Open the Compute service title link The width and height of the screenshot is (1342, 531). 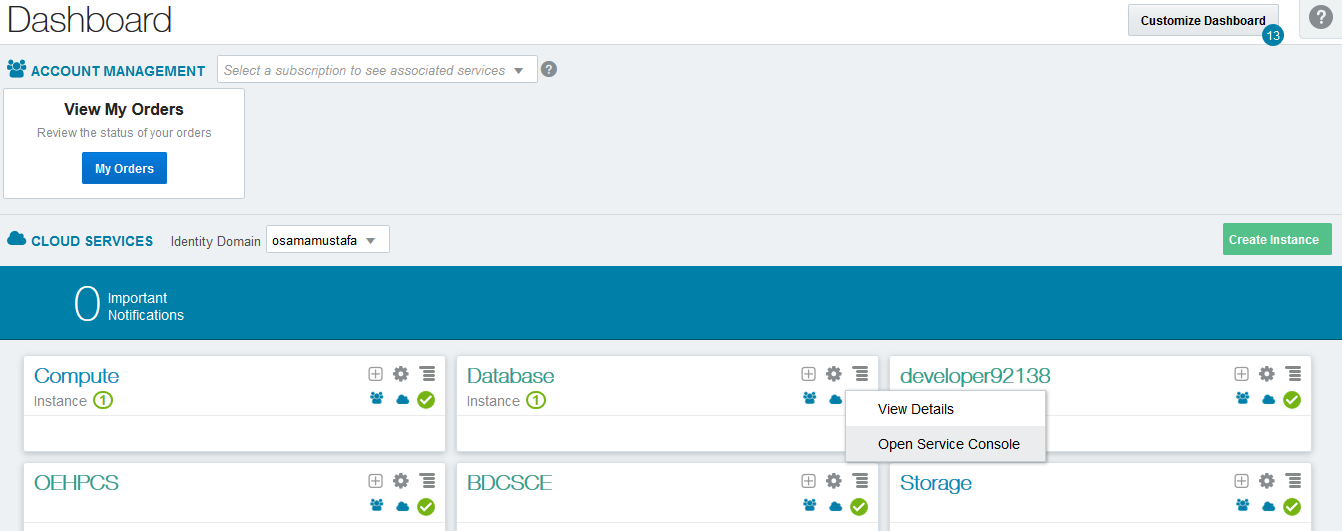click(76, 376)
